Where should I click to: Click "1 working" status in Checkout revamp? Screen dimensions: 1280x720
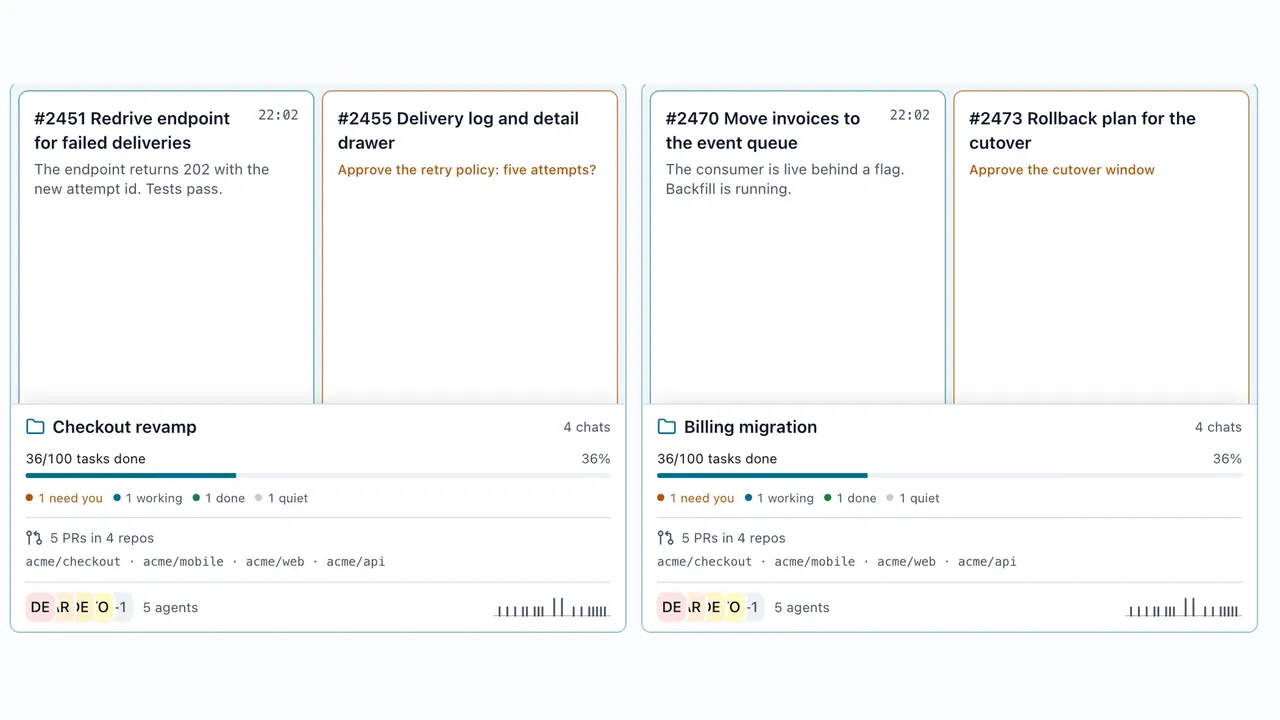[x=148, y=498]
